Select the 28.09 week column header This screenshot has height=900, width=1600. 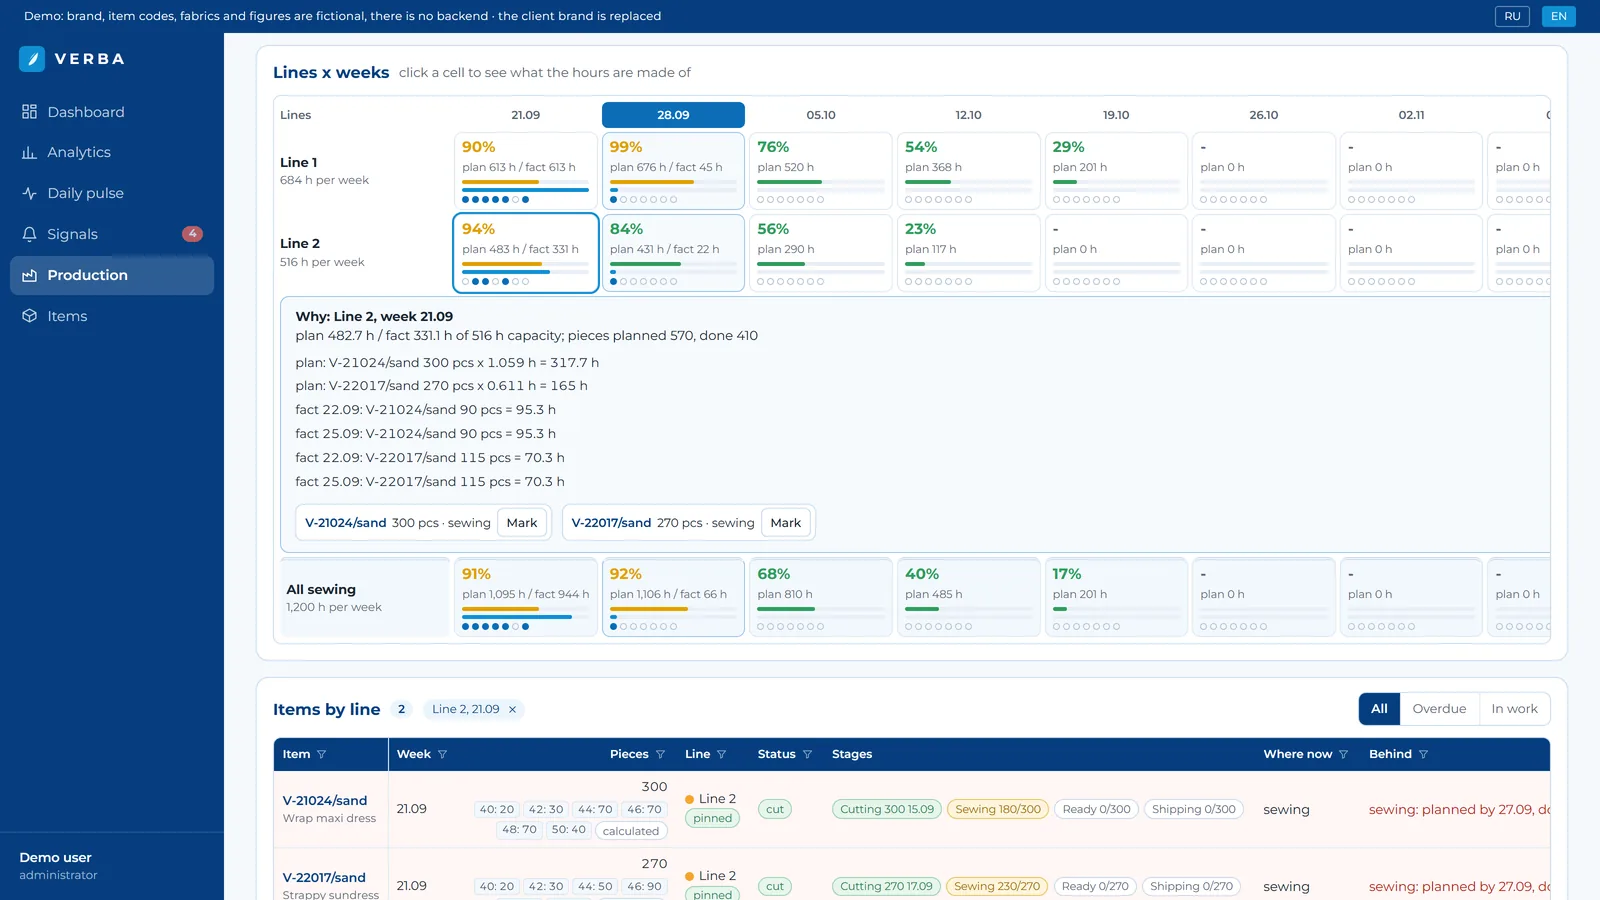point(673,115)
